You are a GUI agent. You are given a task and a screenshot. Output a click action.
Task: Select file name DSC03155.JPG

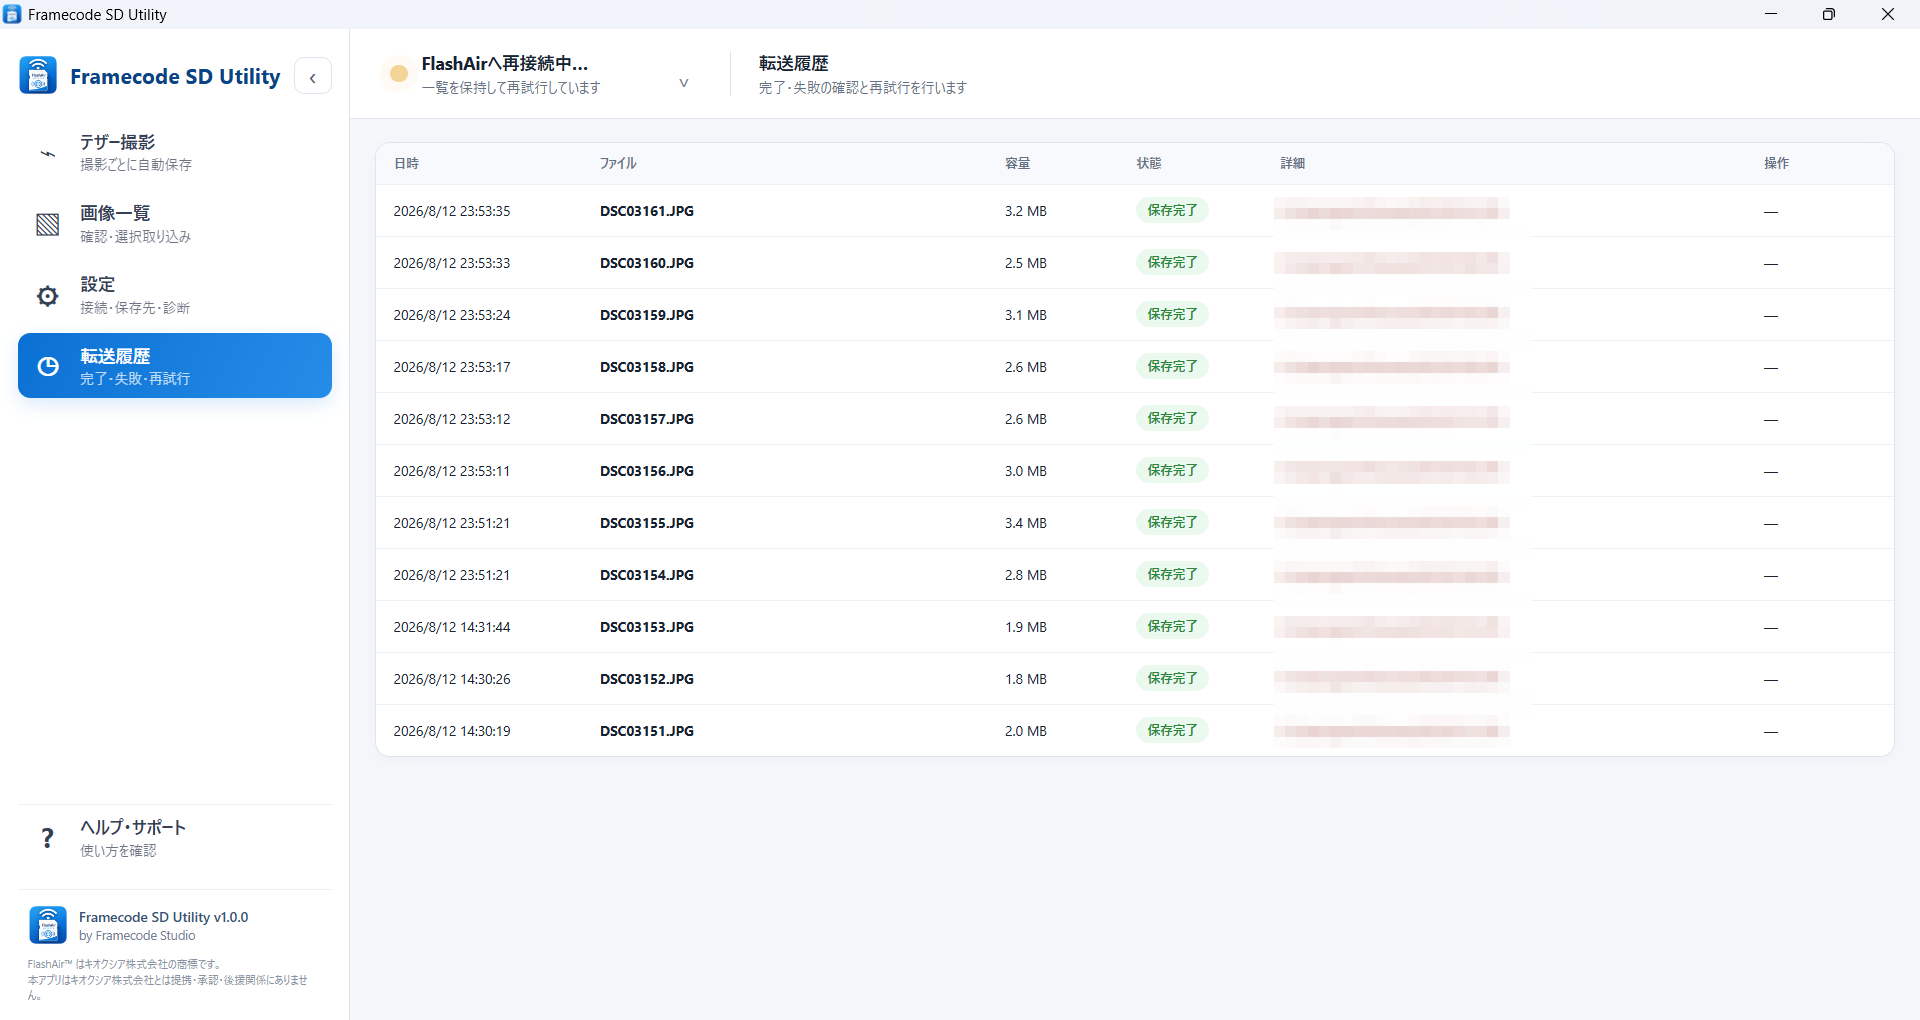[647, 523]
